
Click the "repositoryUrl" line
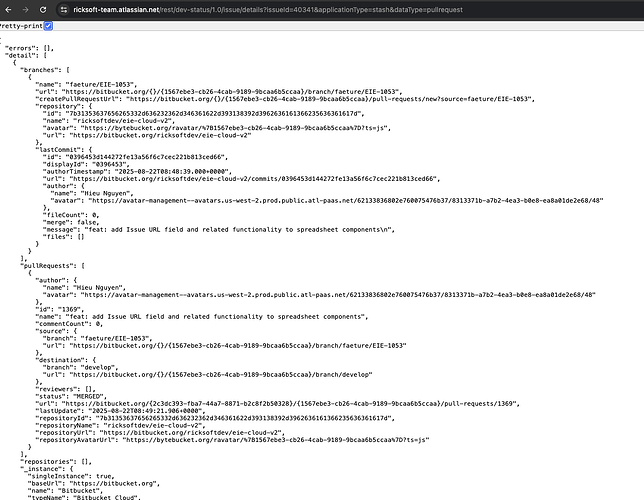pos(160,433)
